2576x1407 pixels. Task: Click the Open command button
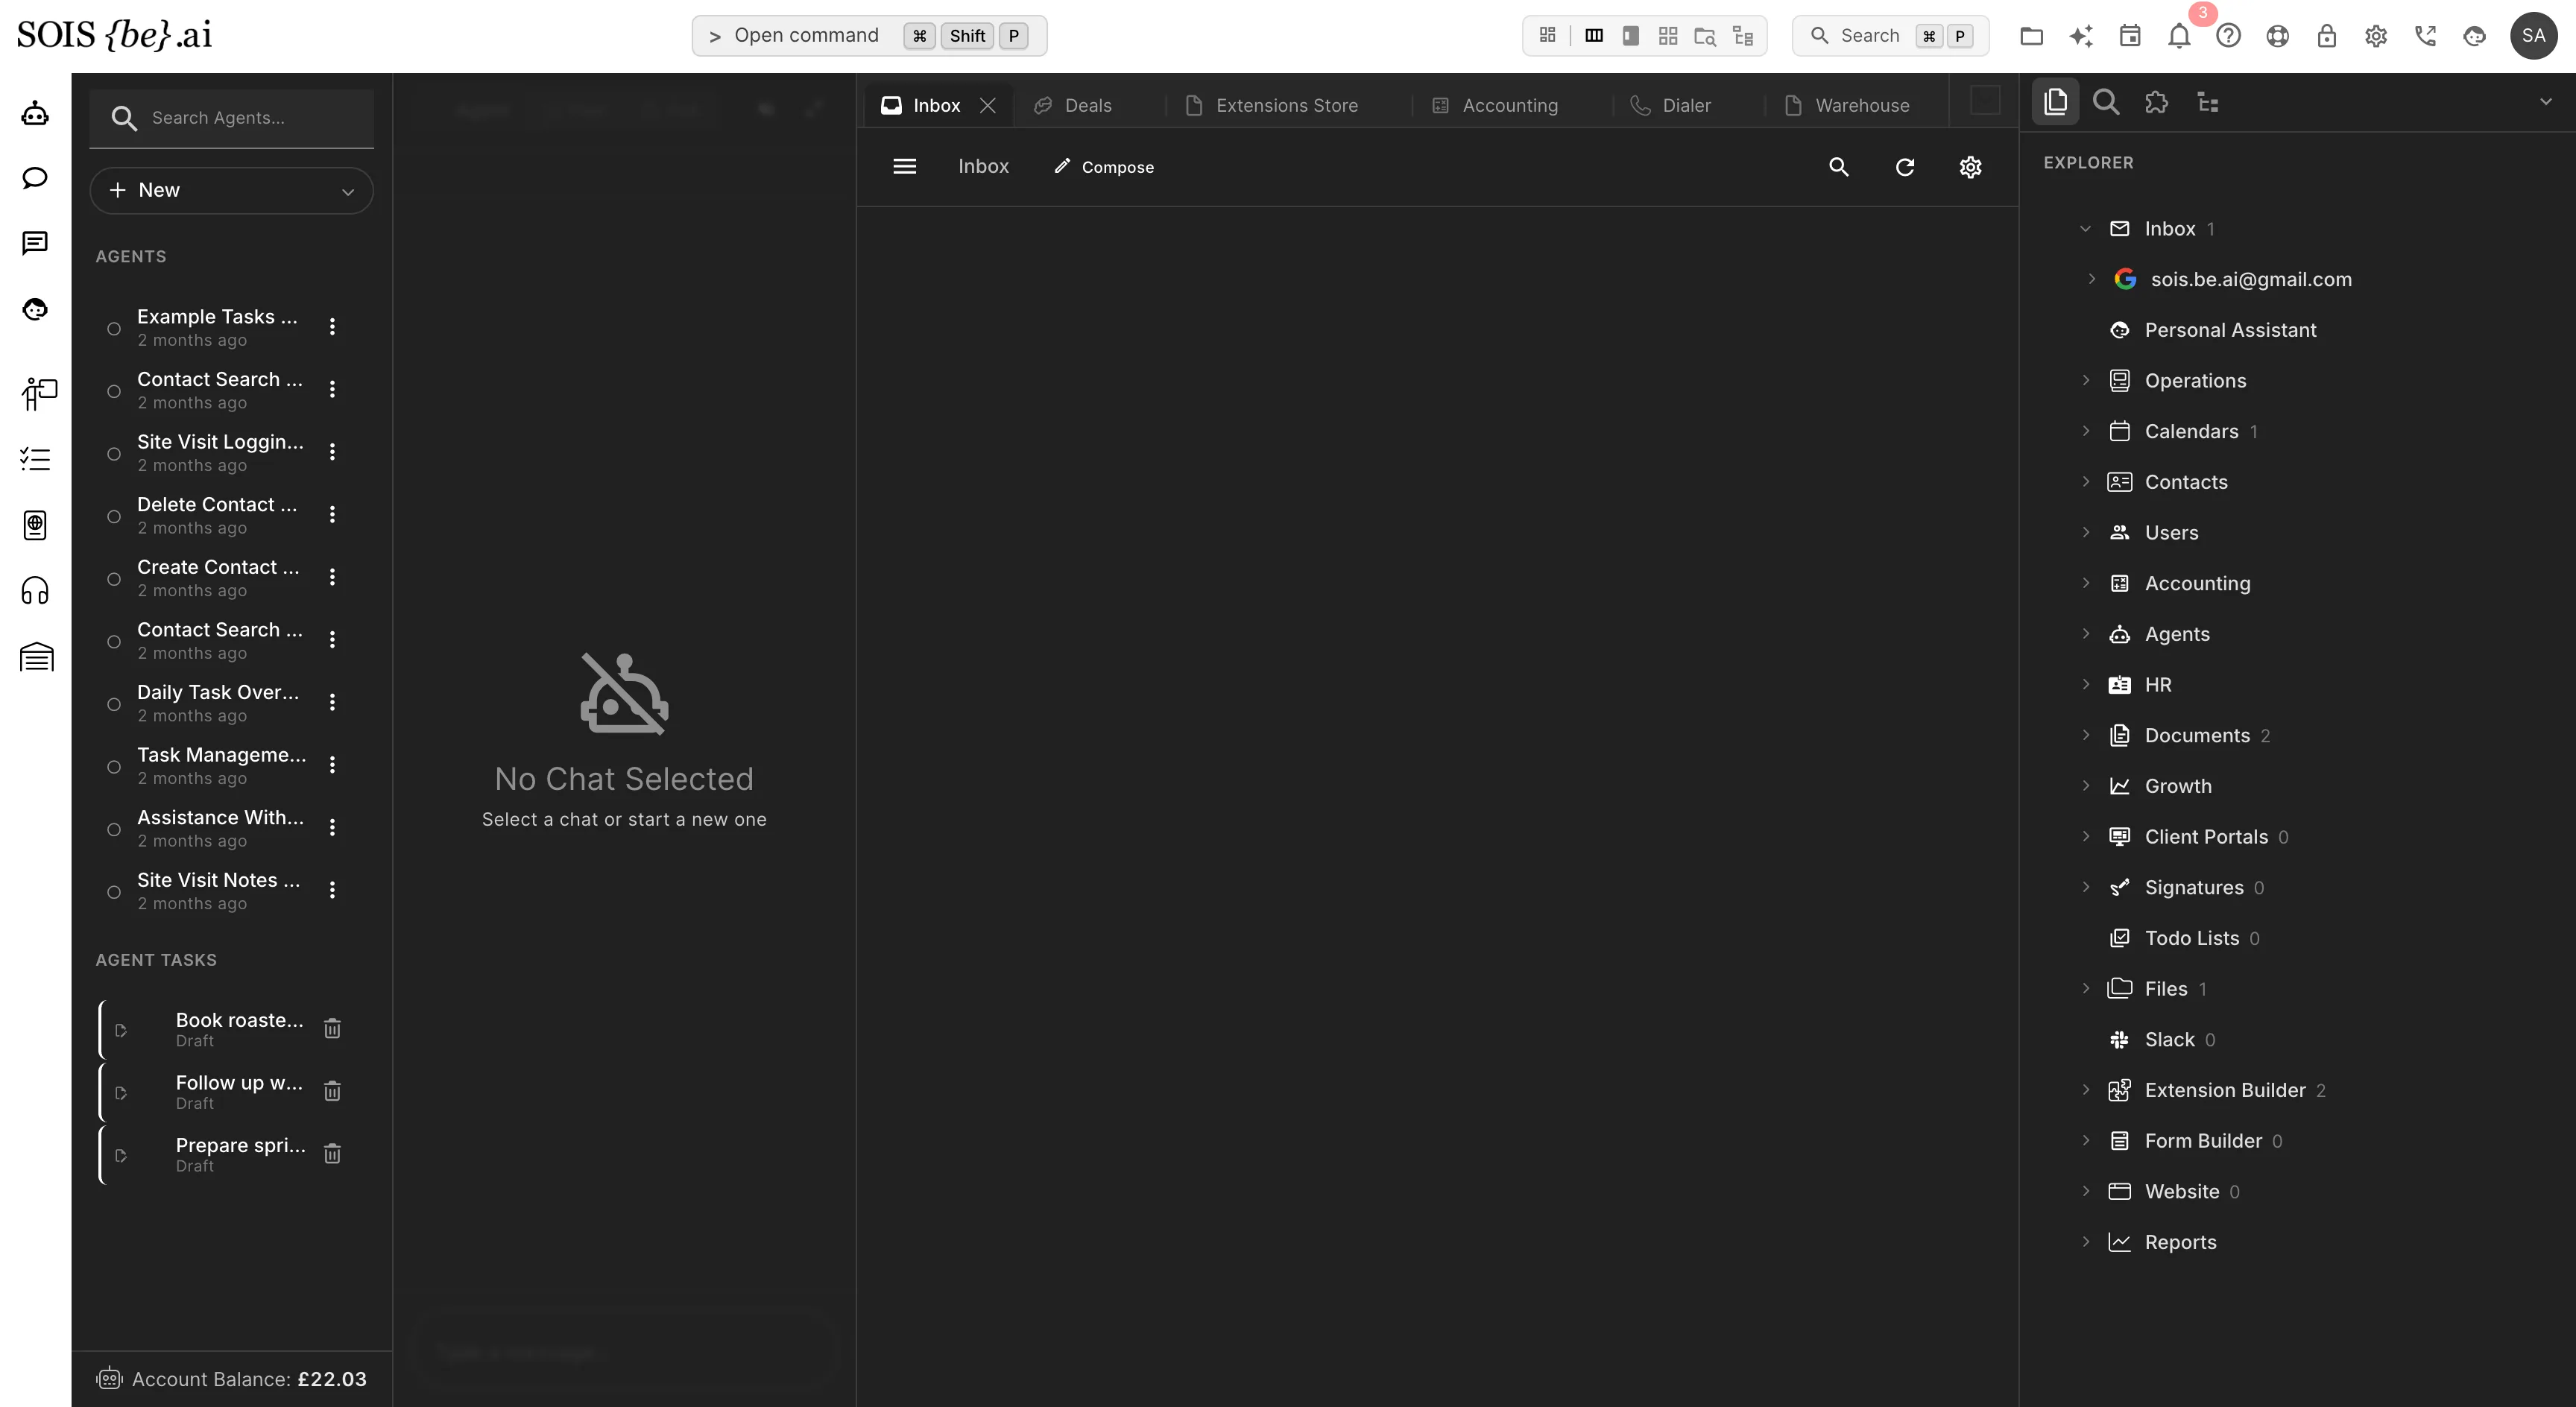(869, 36)
